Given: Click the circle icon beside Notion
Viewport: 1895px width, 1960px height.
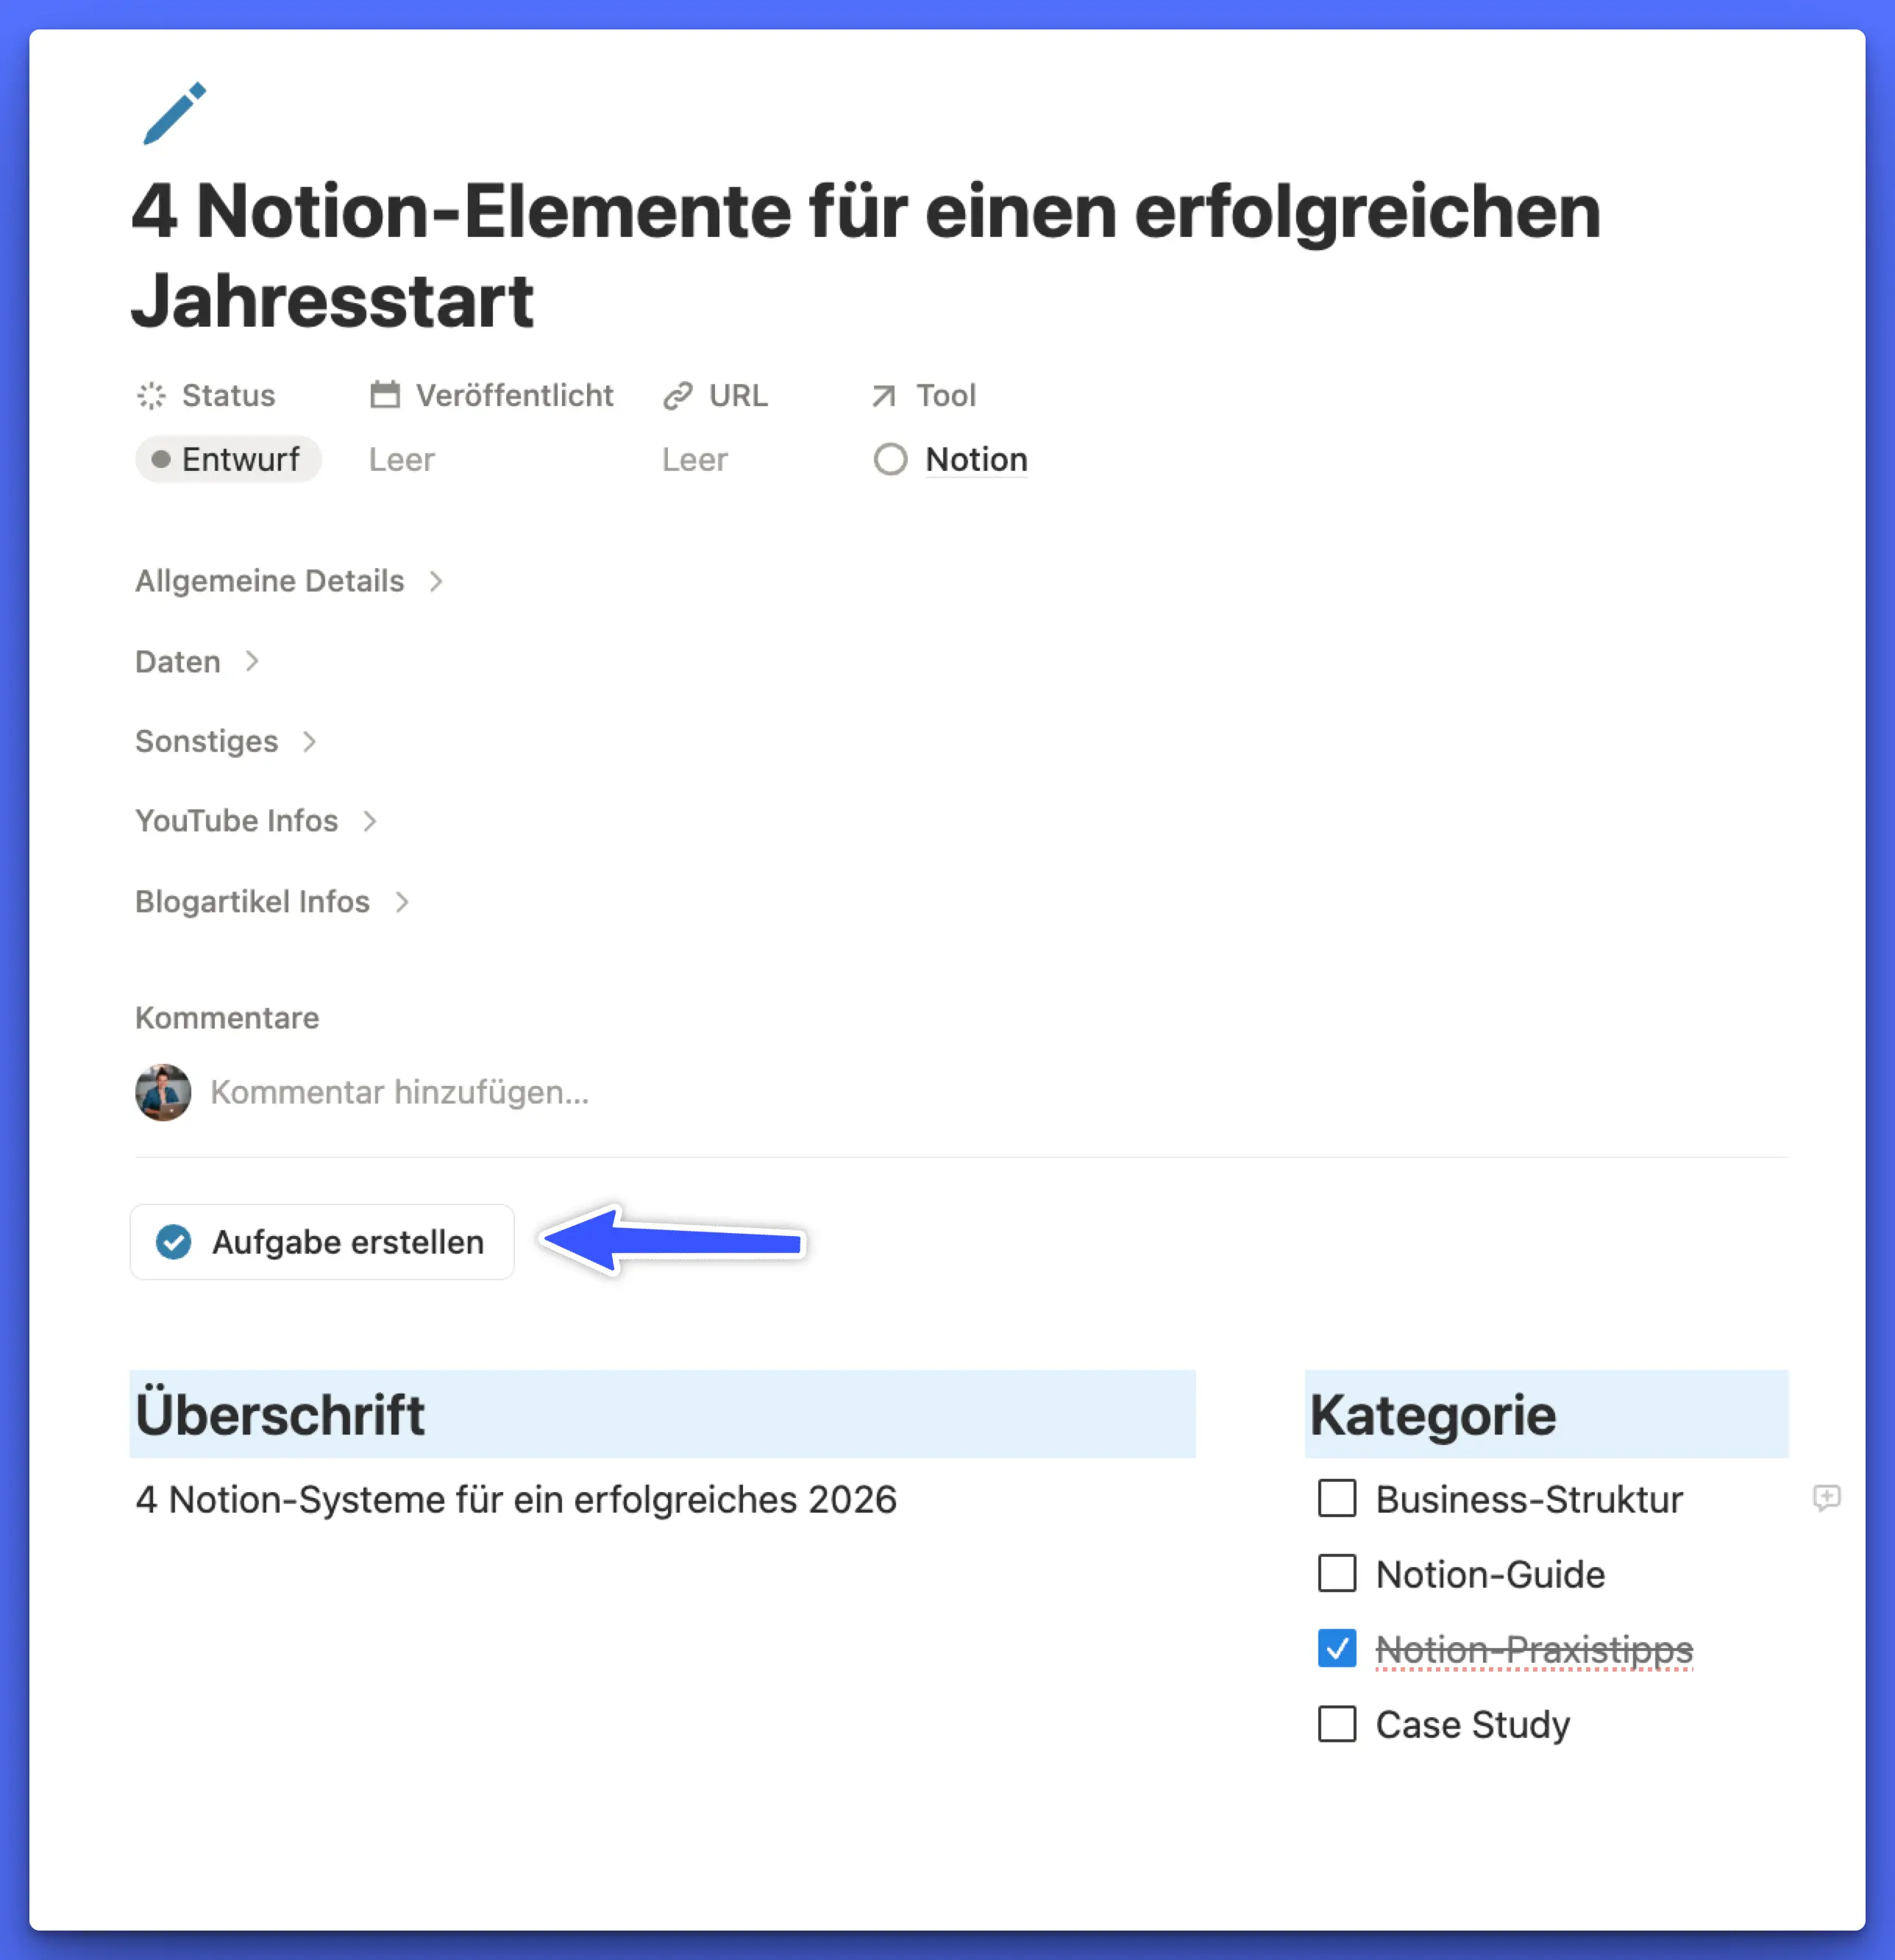Looking at the screenshot, I should [x=890, y=460].
